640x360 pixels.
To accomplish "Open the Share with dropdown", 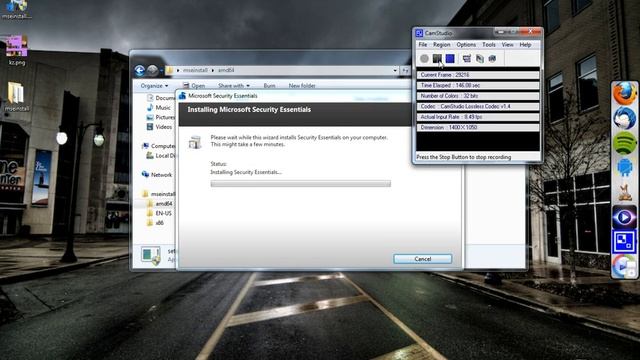I will 233,86.
